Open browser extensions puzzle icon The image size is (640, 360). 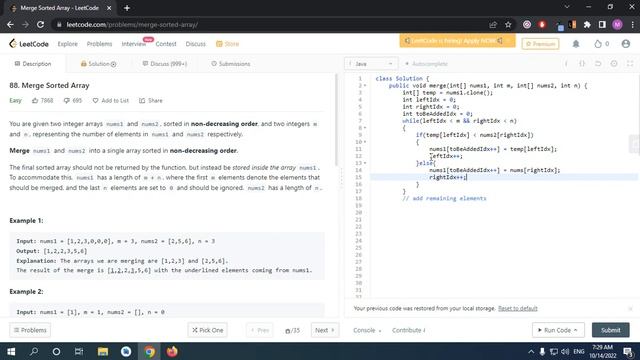tap(587, 24)
